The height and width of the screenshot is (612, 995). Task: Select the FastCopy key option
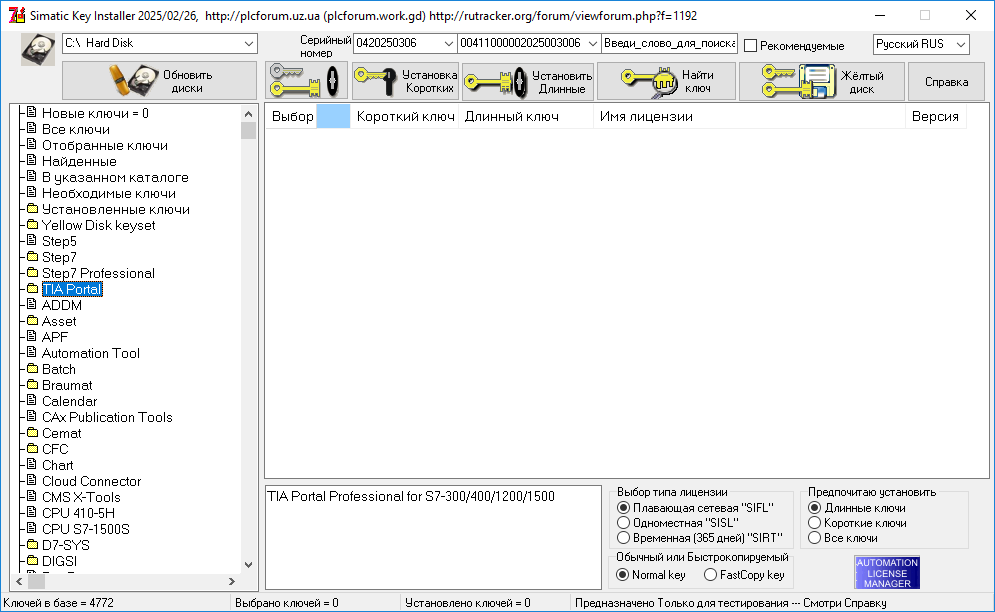pyautogui.click(x=710, y=575)
